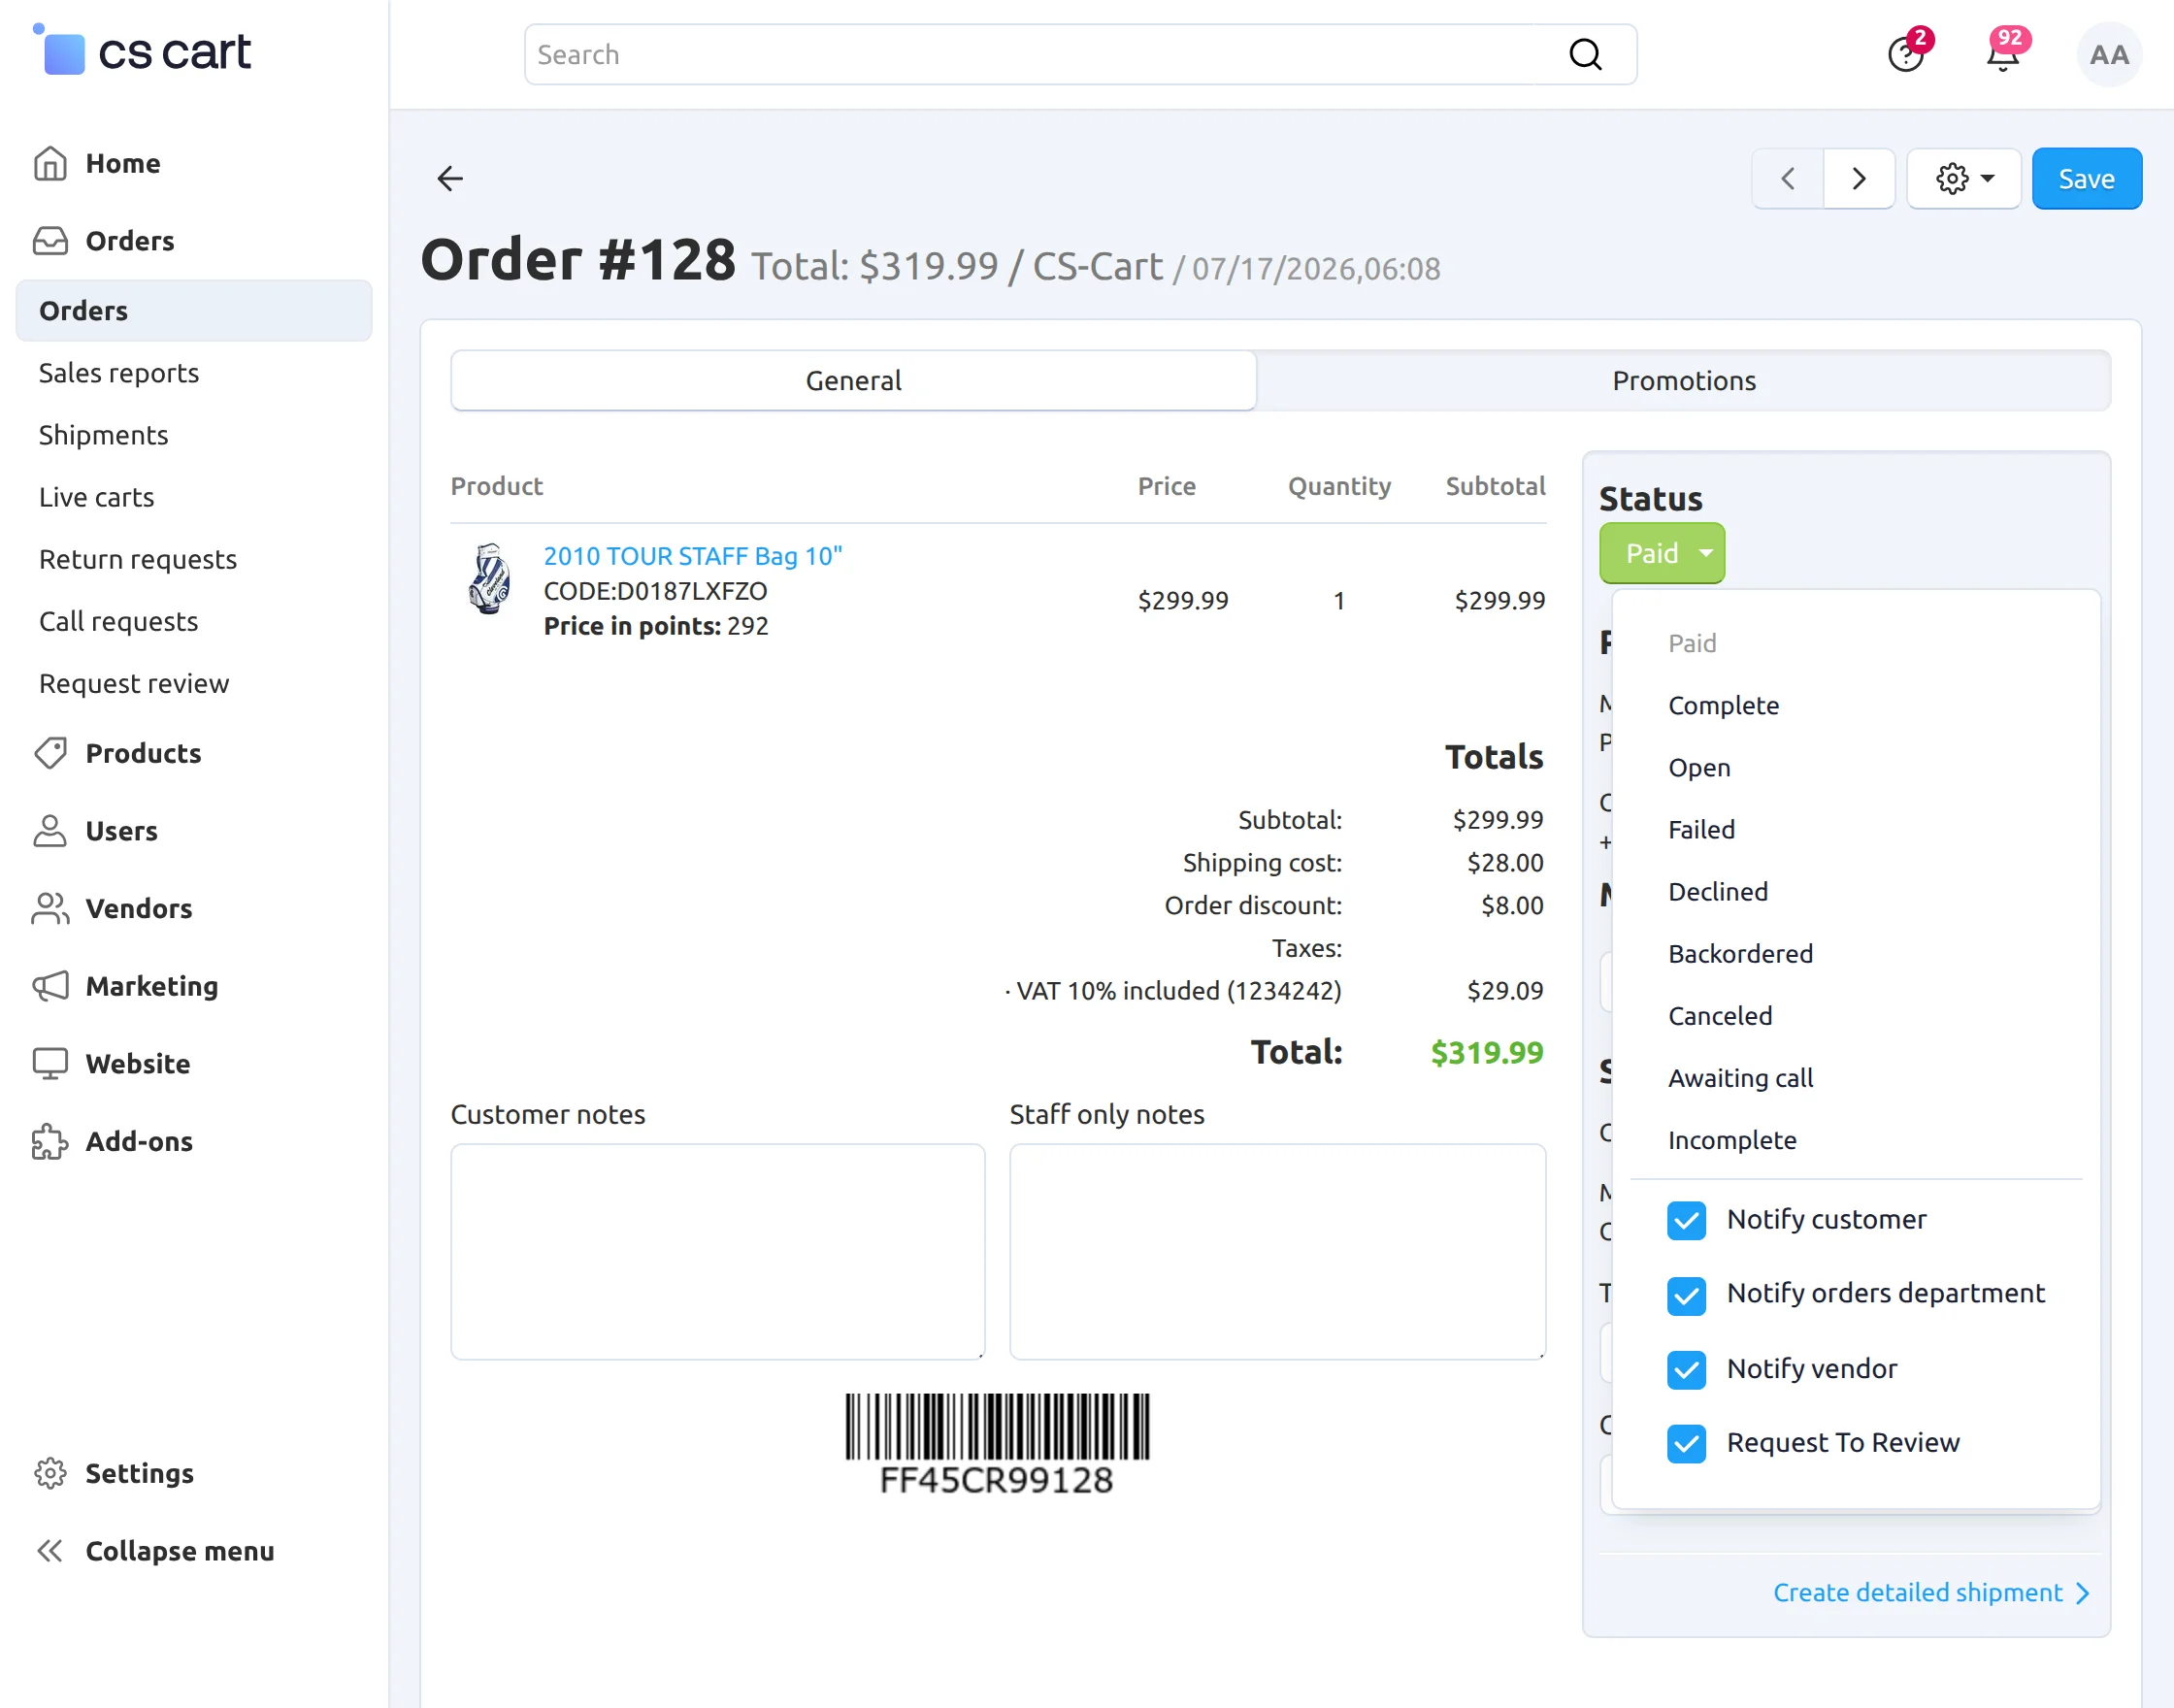
Task: Open the help center icon with badge 2
Action: coord(1906,54)
